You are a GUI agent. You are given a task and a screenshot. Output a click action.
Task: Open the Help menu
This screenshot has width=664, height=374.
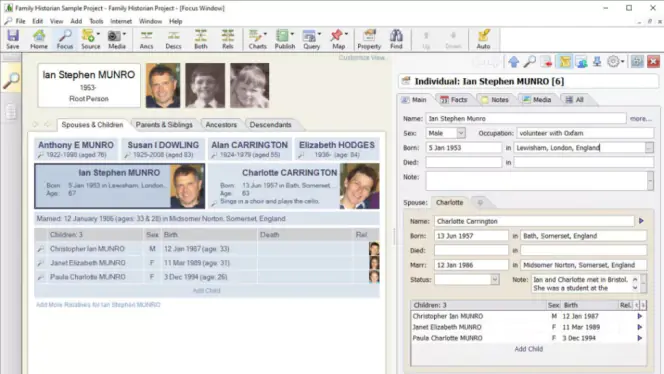[x=175, y=21]
